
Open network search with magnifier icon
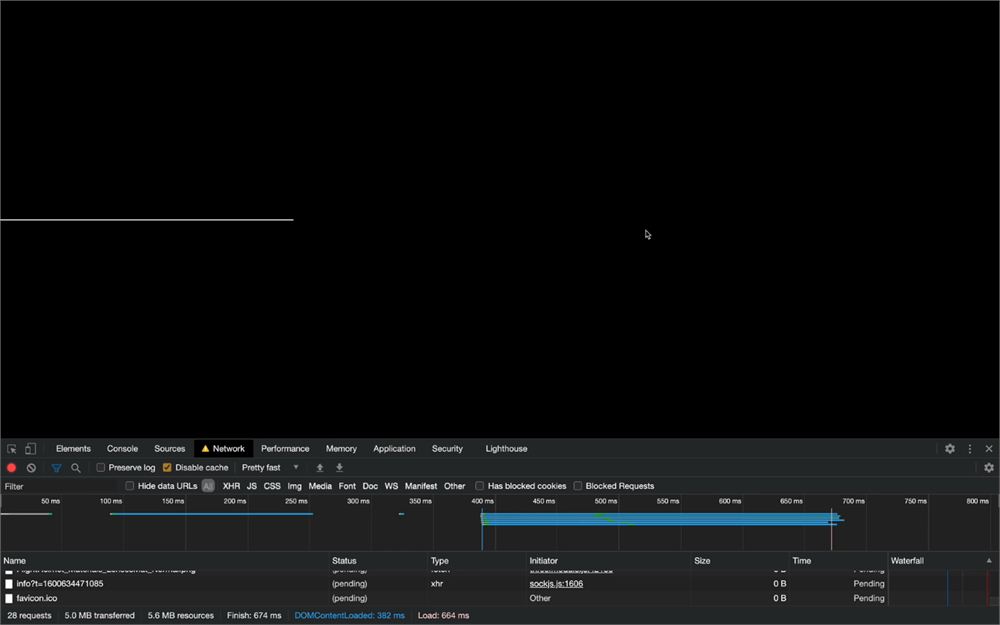pos(76,467)
